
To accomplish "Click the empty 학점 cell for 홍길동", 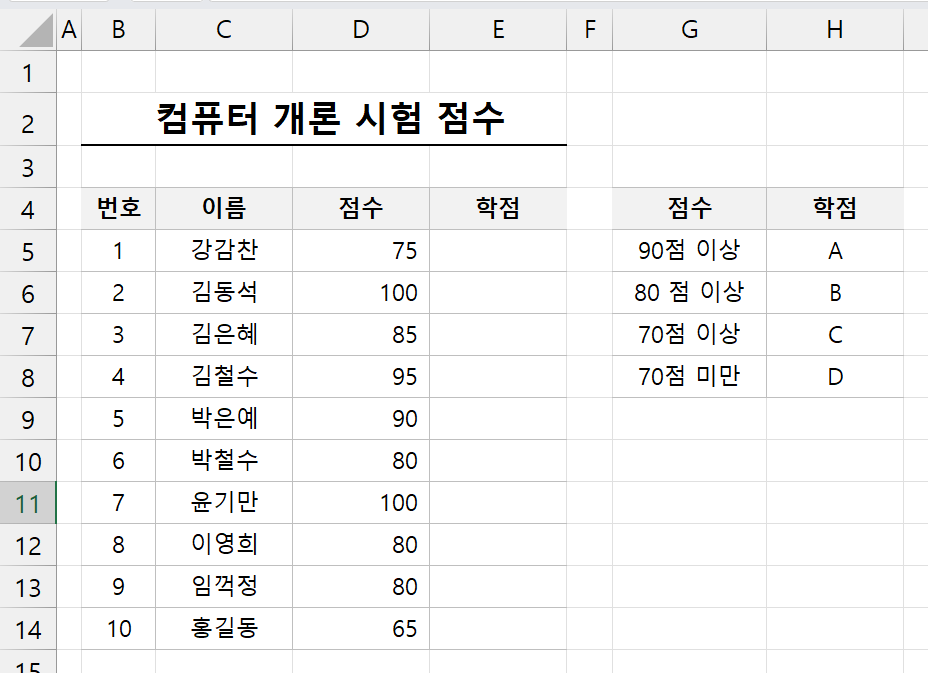I will [498, 629].
